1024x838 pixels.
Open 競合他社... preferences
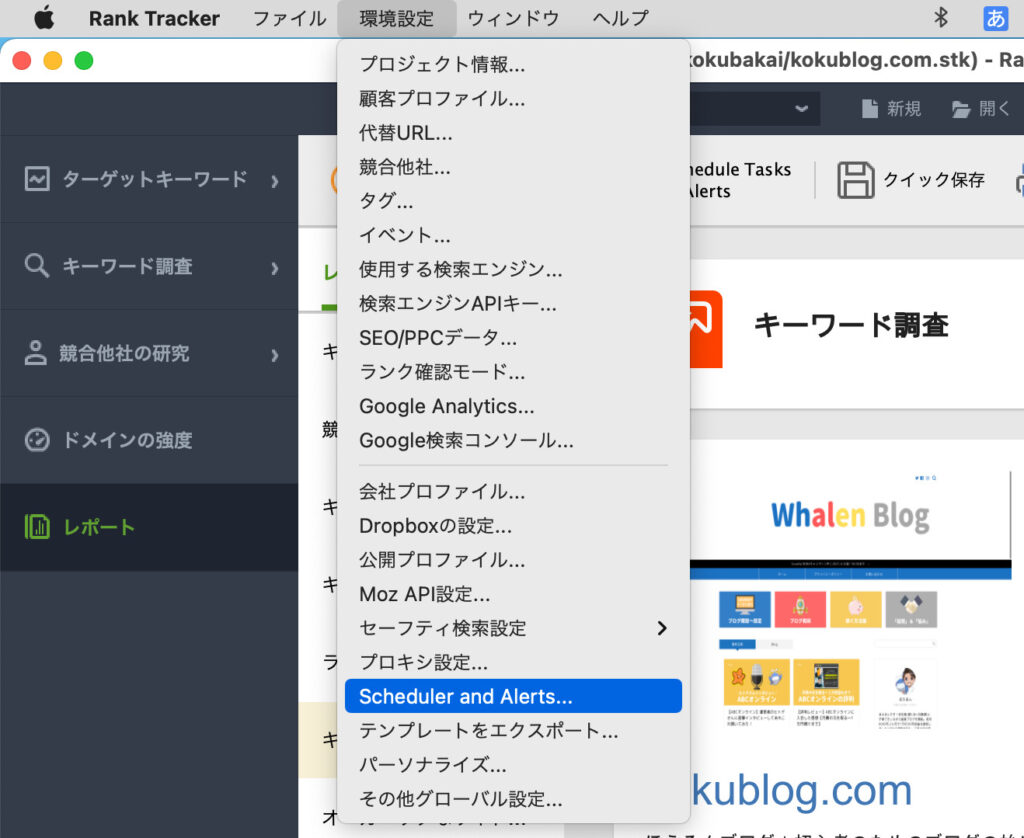tap(513, 167)
